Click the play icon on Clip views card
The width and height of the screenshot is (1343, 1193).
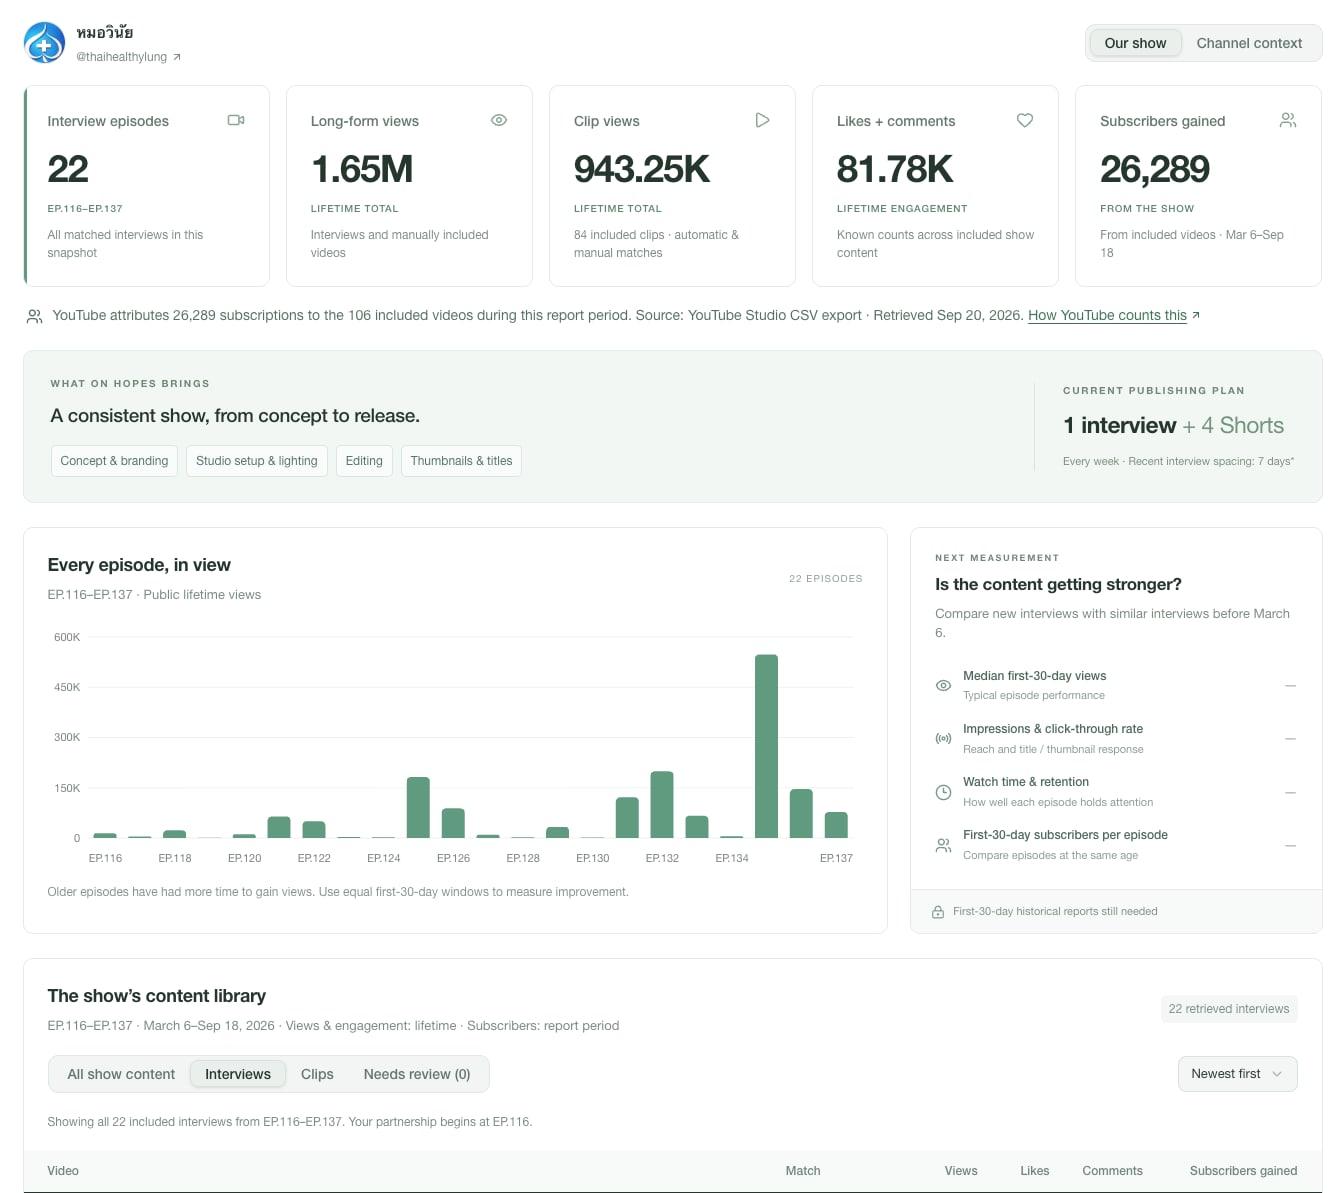[x=762, y=120]
